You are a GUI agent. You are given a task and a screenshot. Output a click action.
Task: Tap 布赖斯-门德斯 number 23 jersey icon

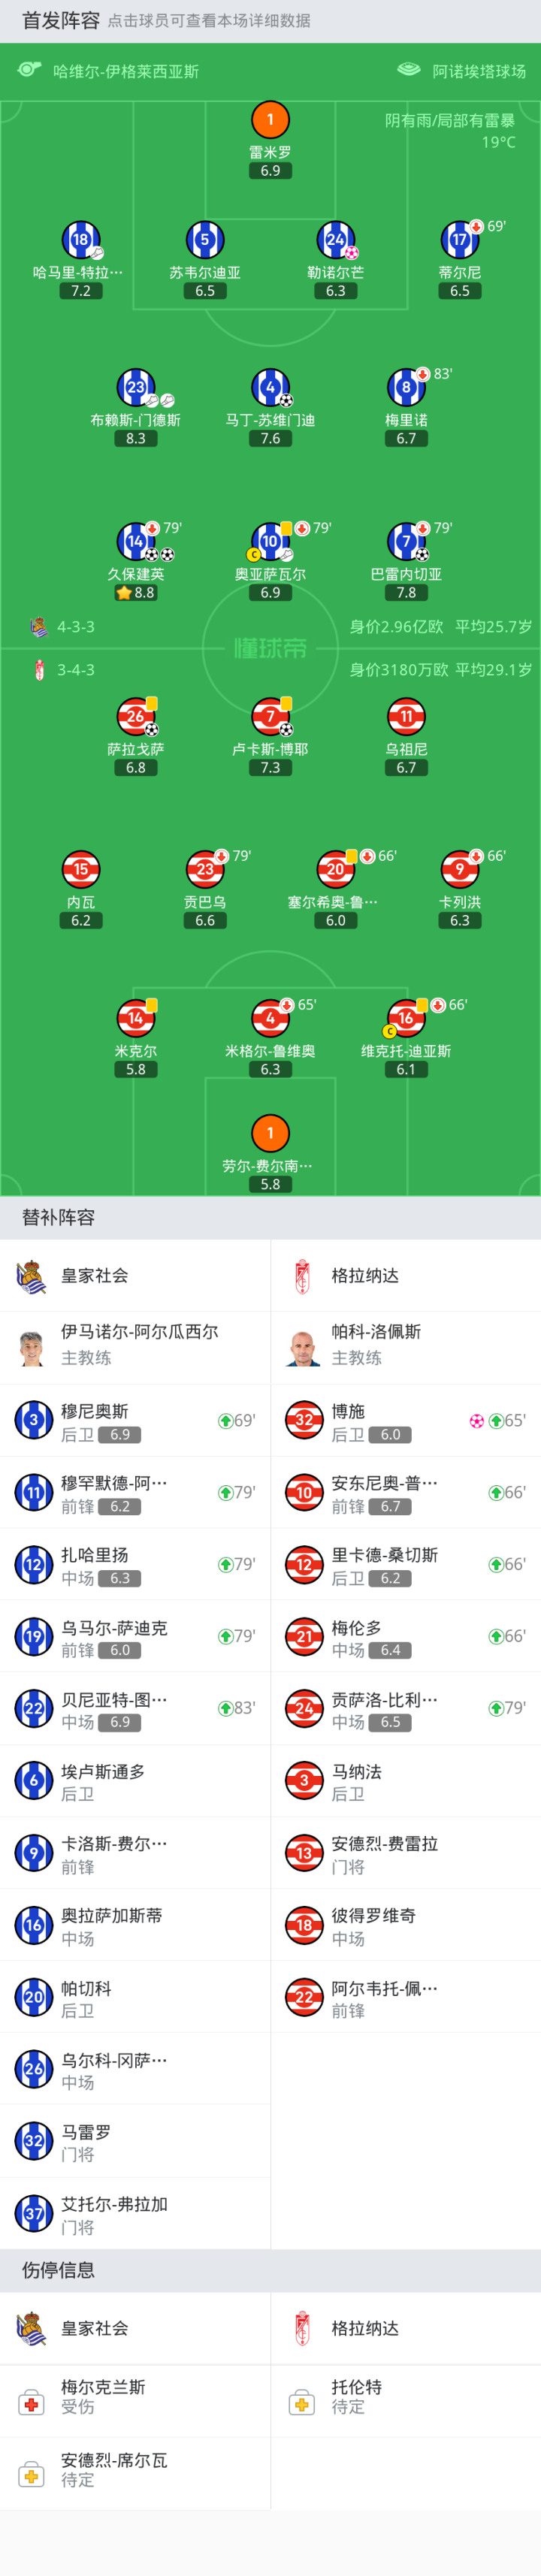point(135,387)
